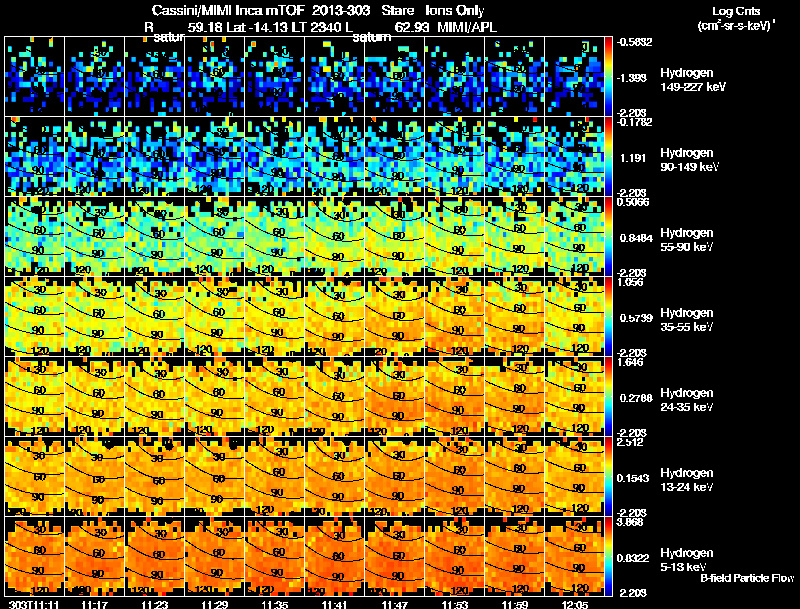Click the Hydrogen 5-13 keV row label

tap(687, 560)
